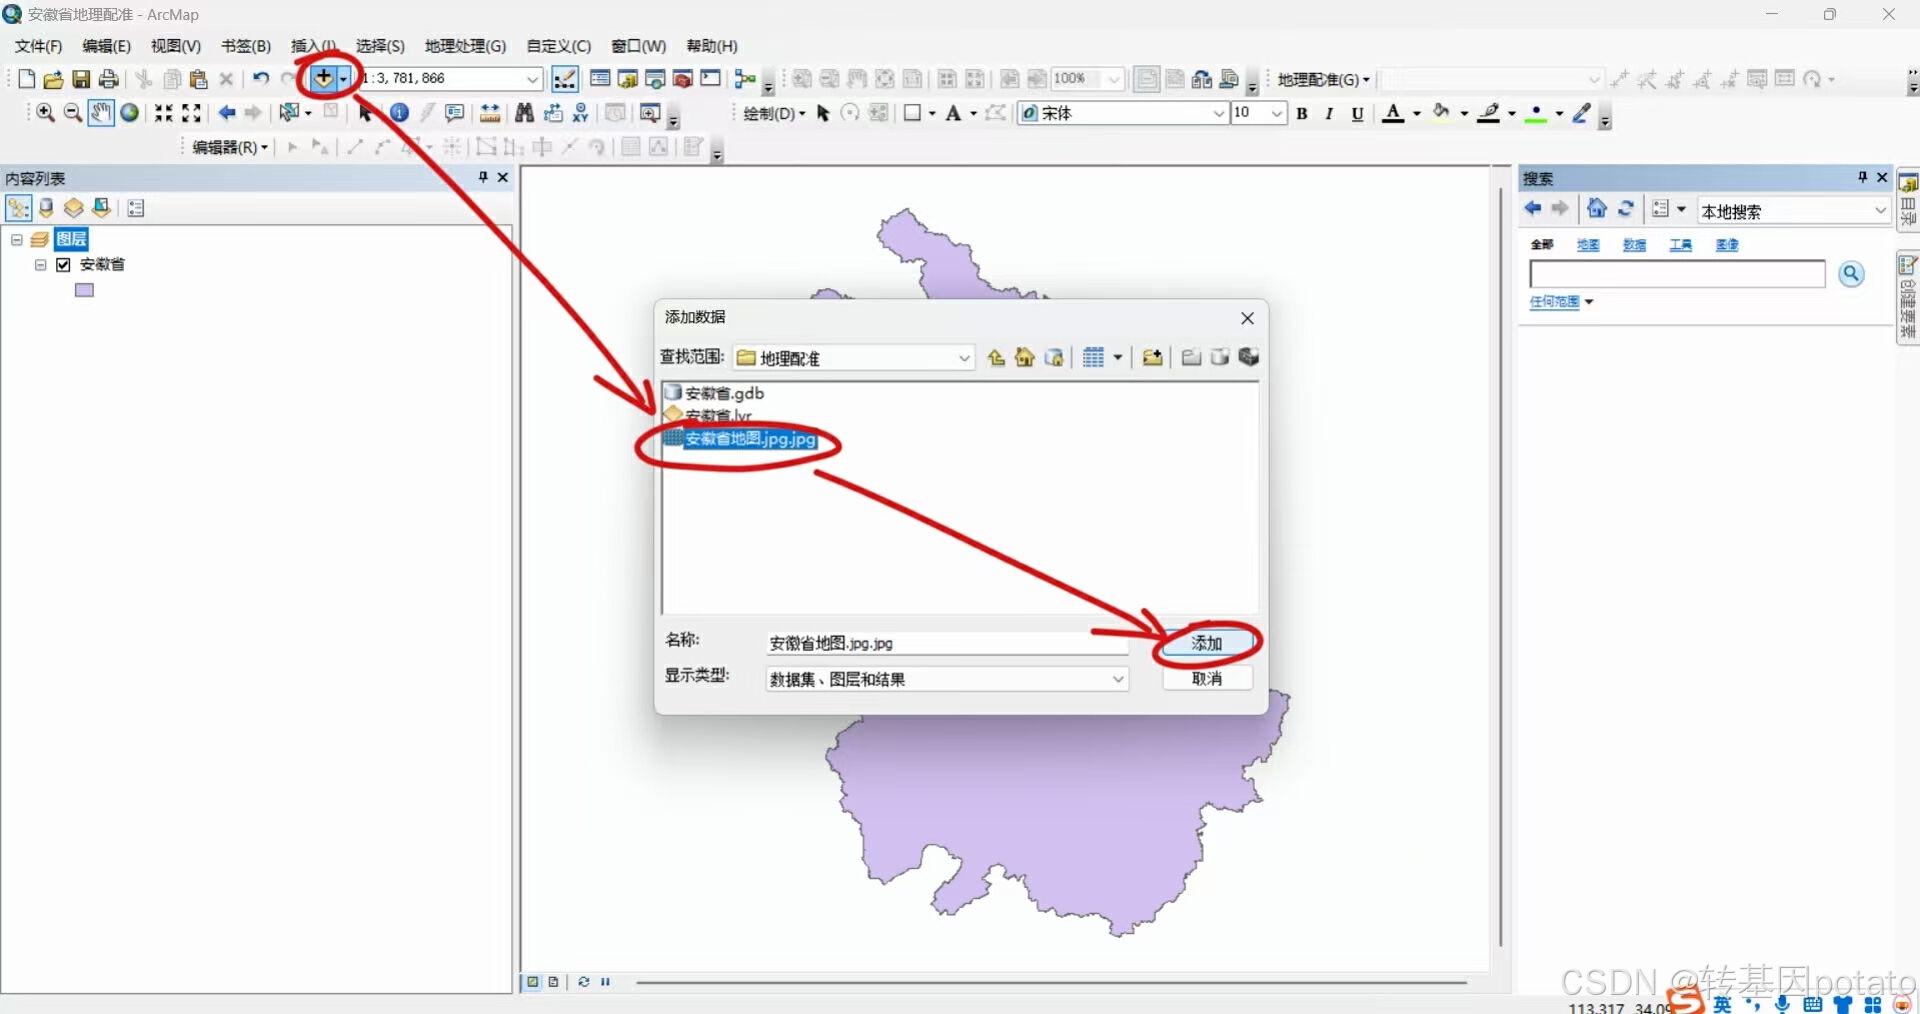Viewport: 1920px width, 1014px height.
Task: Zoom to Full Extent globe icon
Action: pyautogui.click(x=129, y=113)
